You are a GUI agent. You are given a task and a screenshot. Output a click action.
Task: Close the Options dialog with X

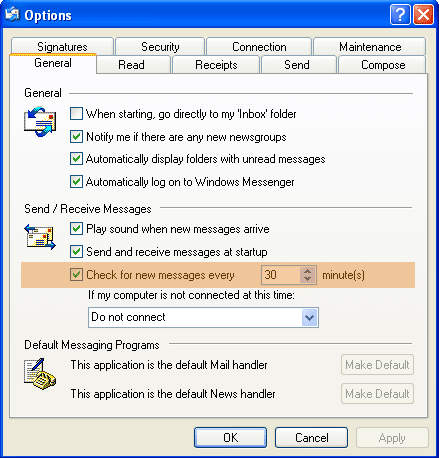point(423,15)
